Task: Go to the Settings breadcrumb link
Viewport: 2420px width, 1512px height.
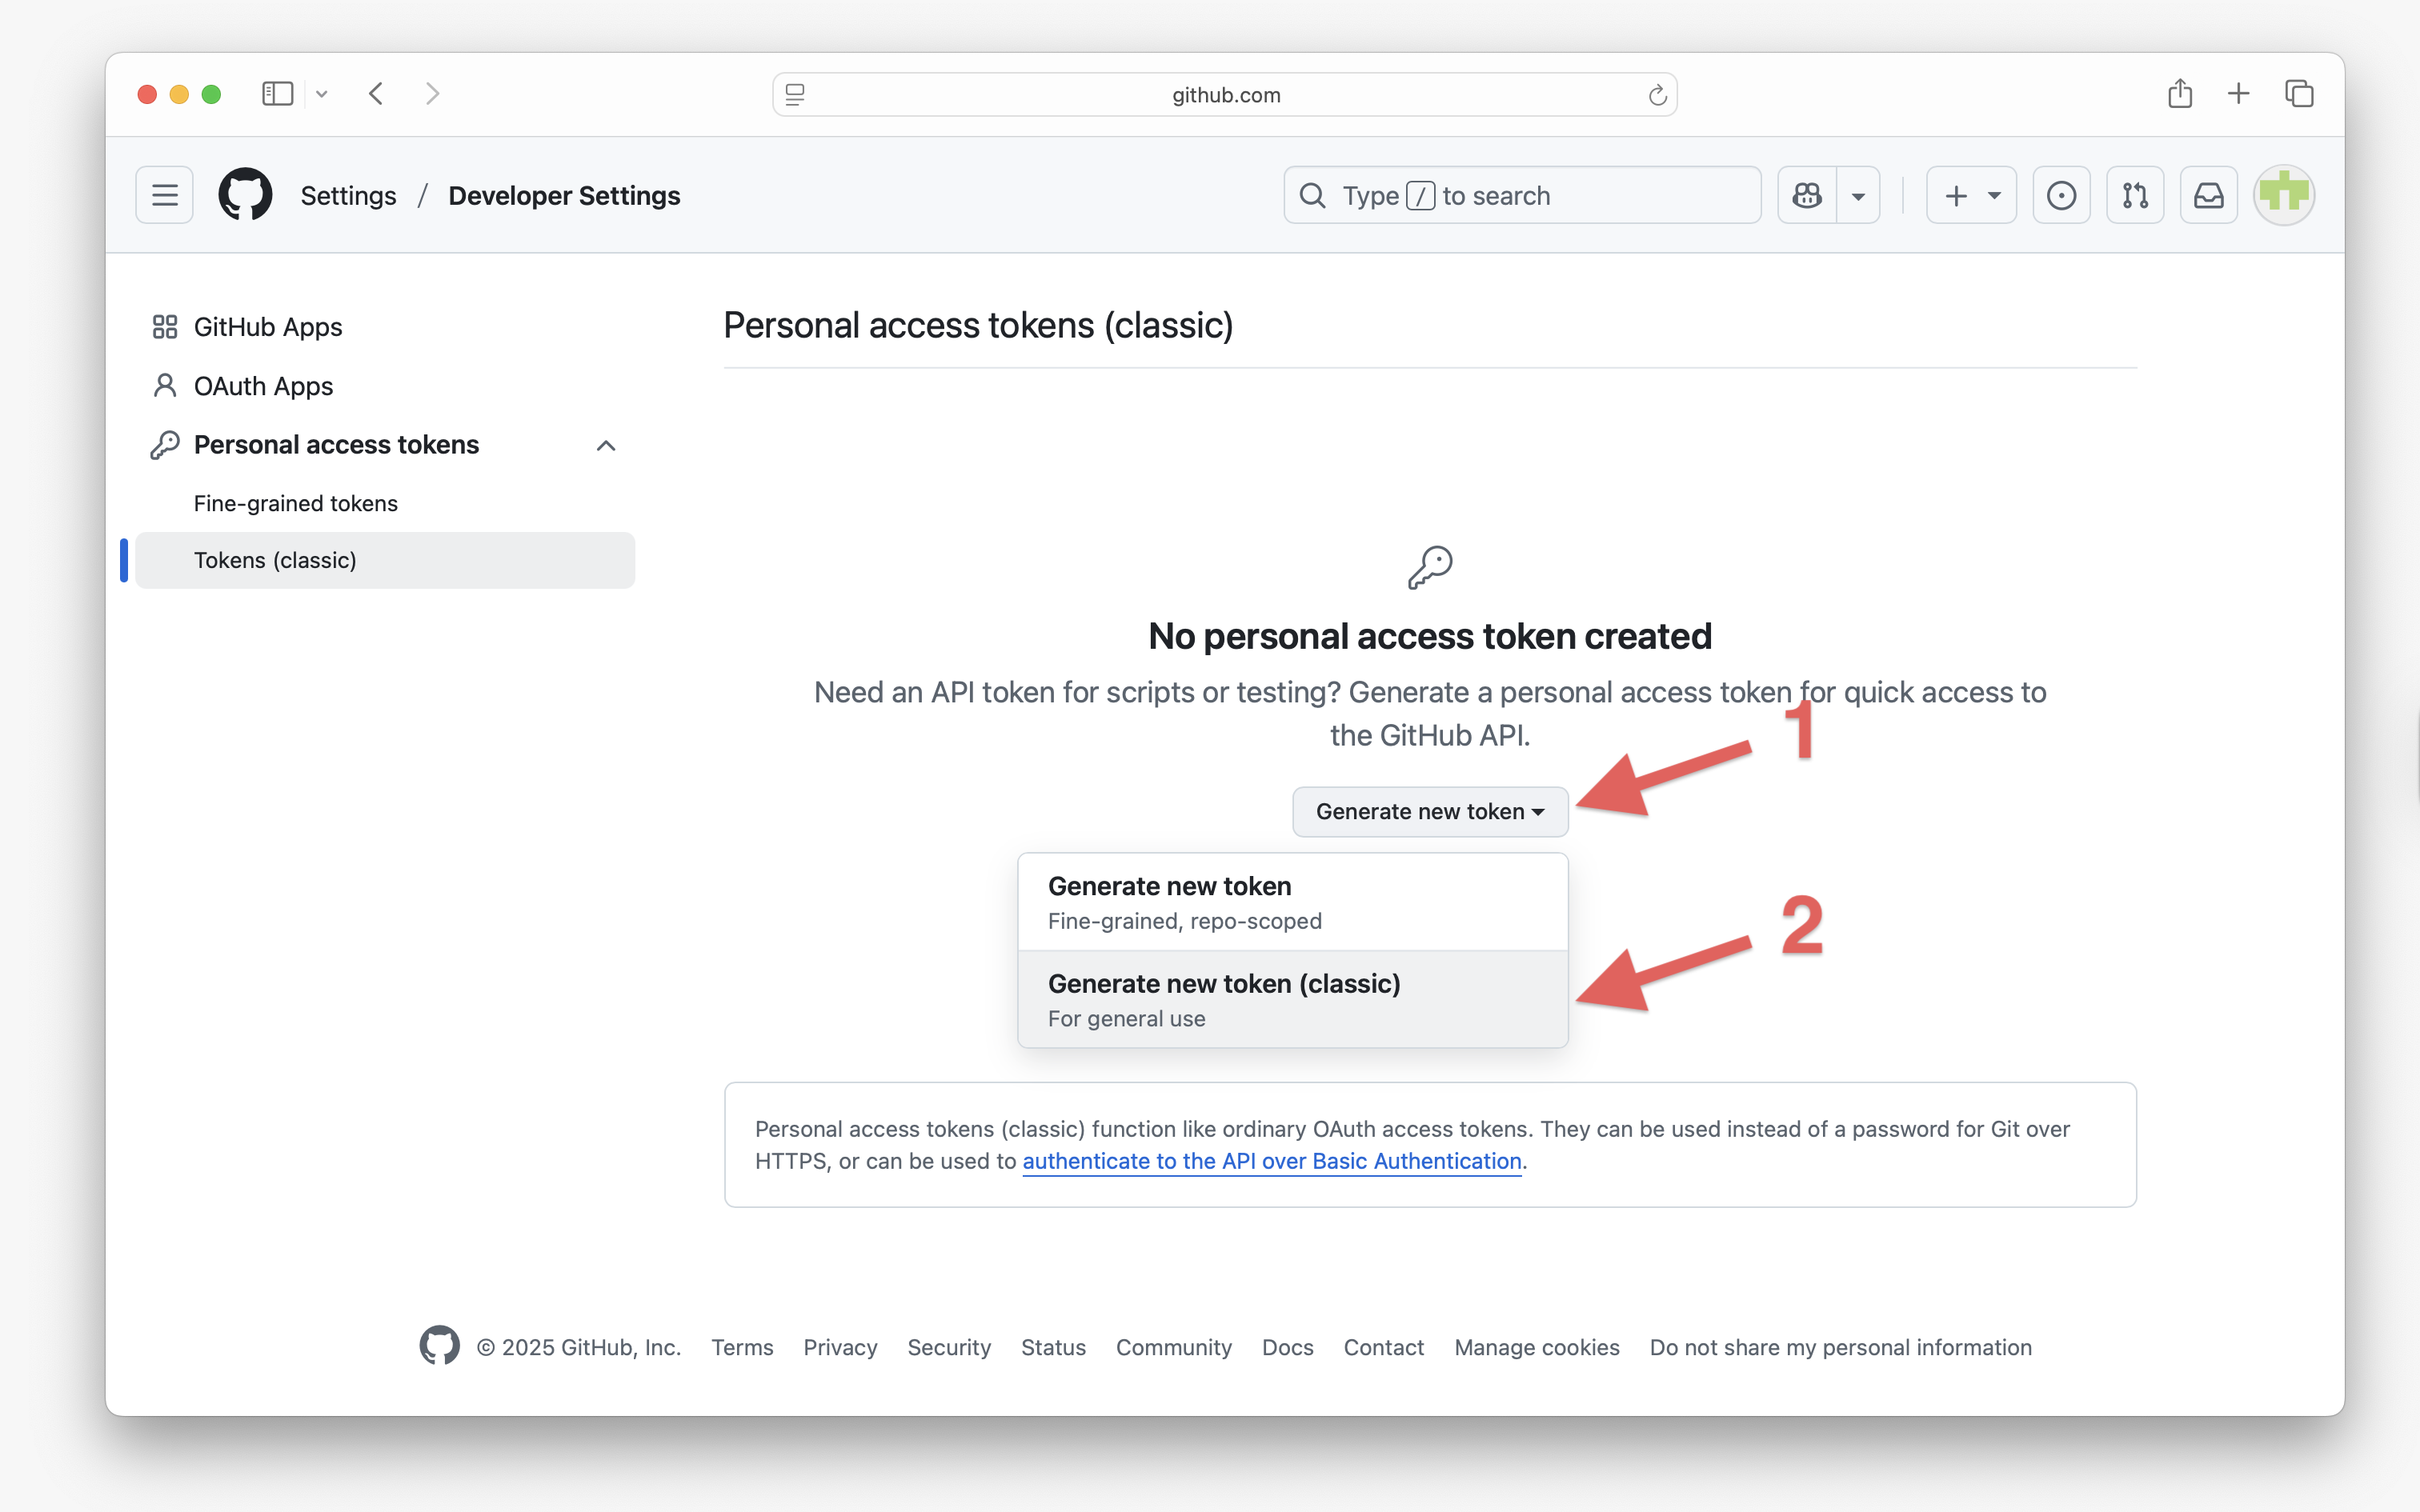Action: coord(348,195)
